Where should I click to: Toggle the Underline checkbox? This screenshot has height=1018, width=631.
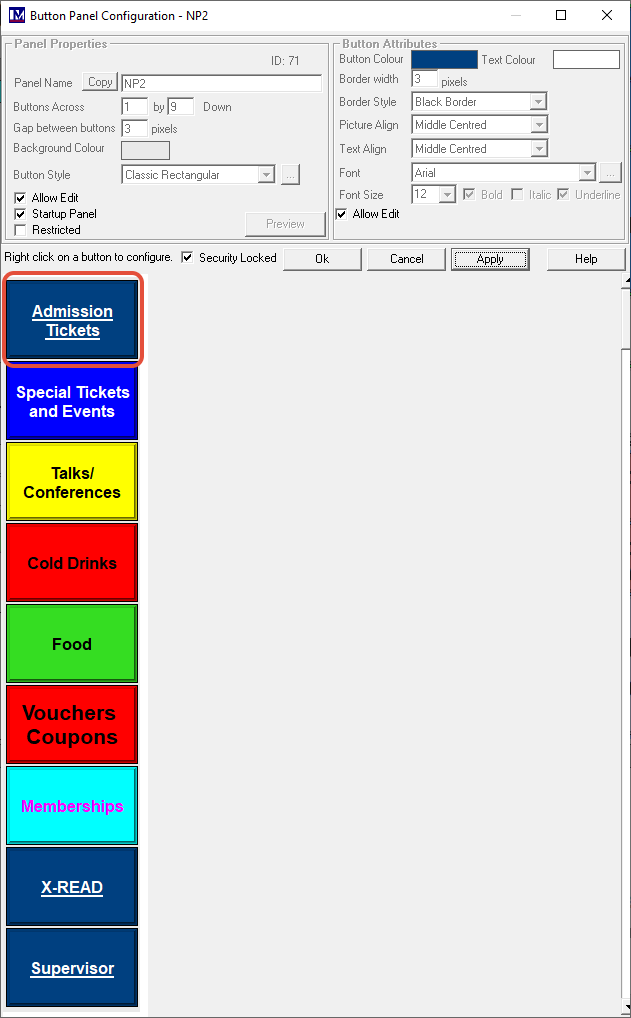(563, 195)
